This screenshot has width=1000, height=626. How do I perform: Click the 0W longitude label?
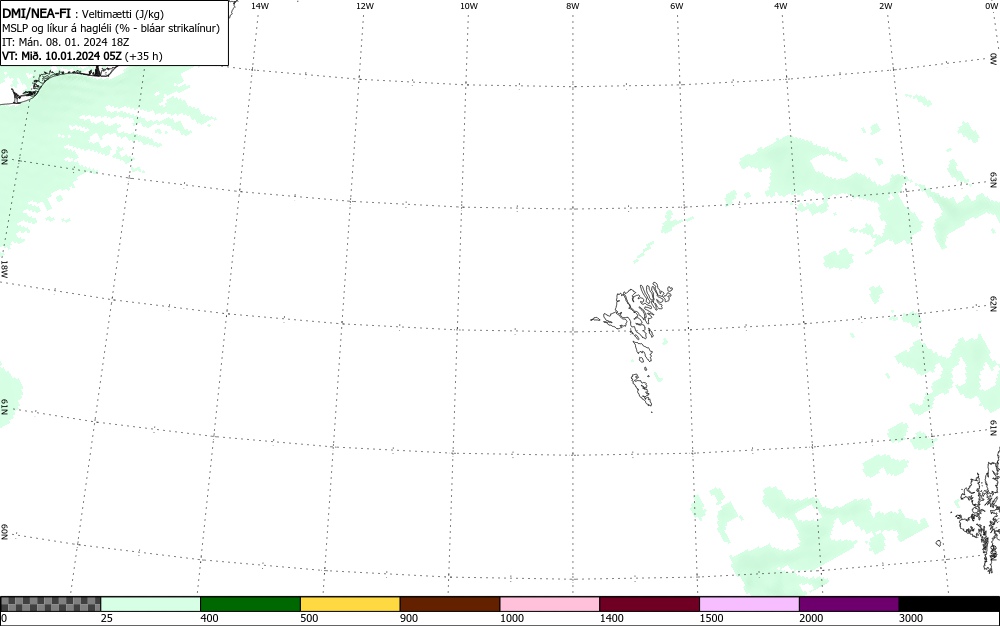coord(990,6)
